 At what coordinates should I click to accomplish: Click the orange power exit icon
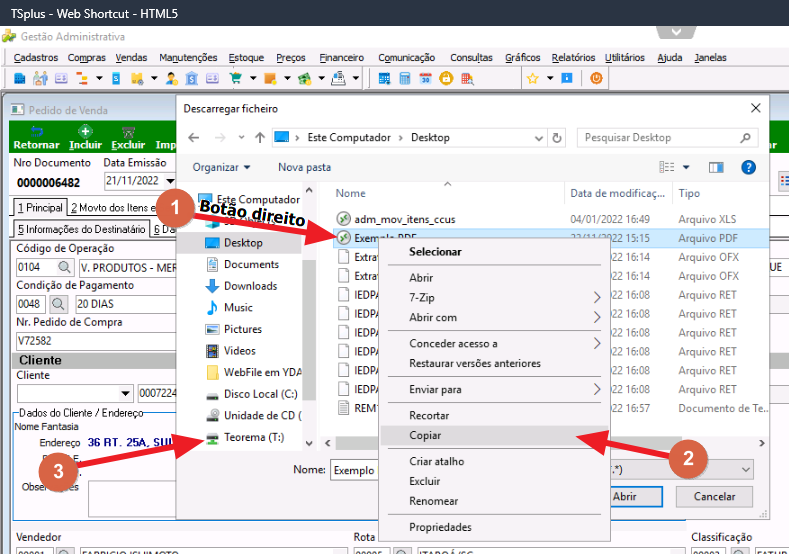tap(596, 78)
